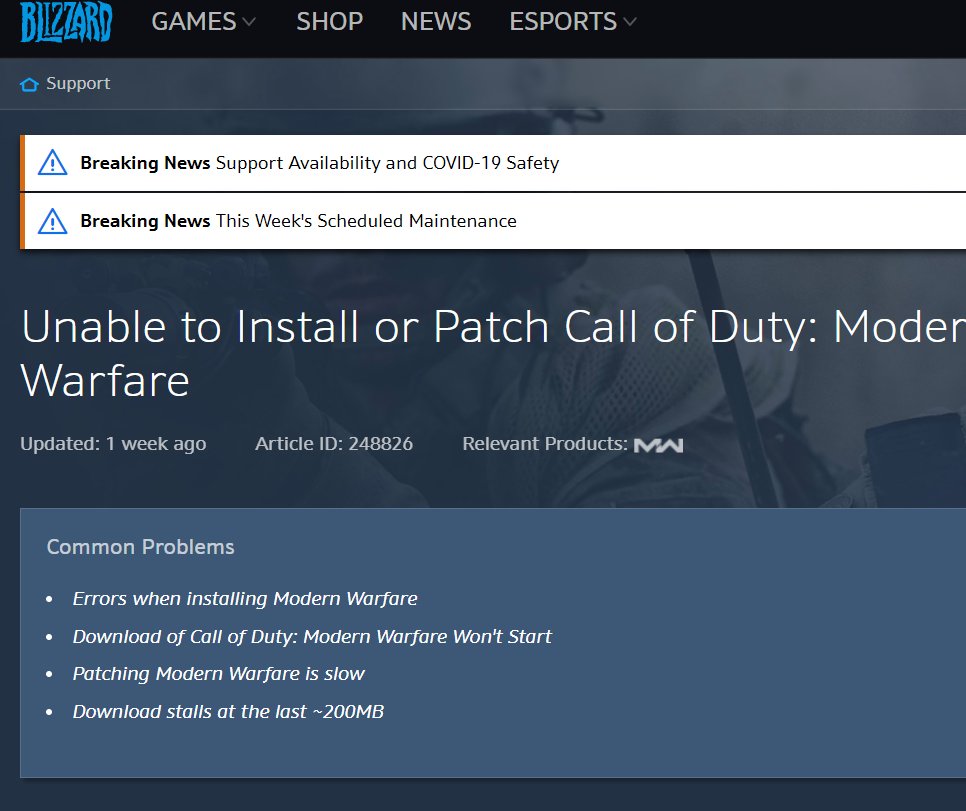Open 'Patching Modern Warfare is slow' link
This screenshot has width=966, height=811.
click(x=219, y=674)
